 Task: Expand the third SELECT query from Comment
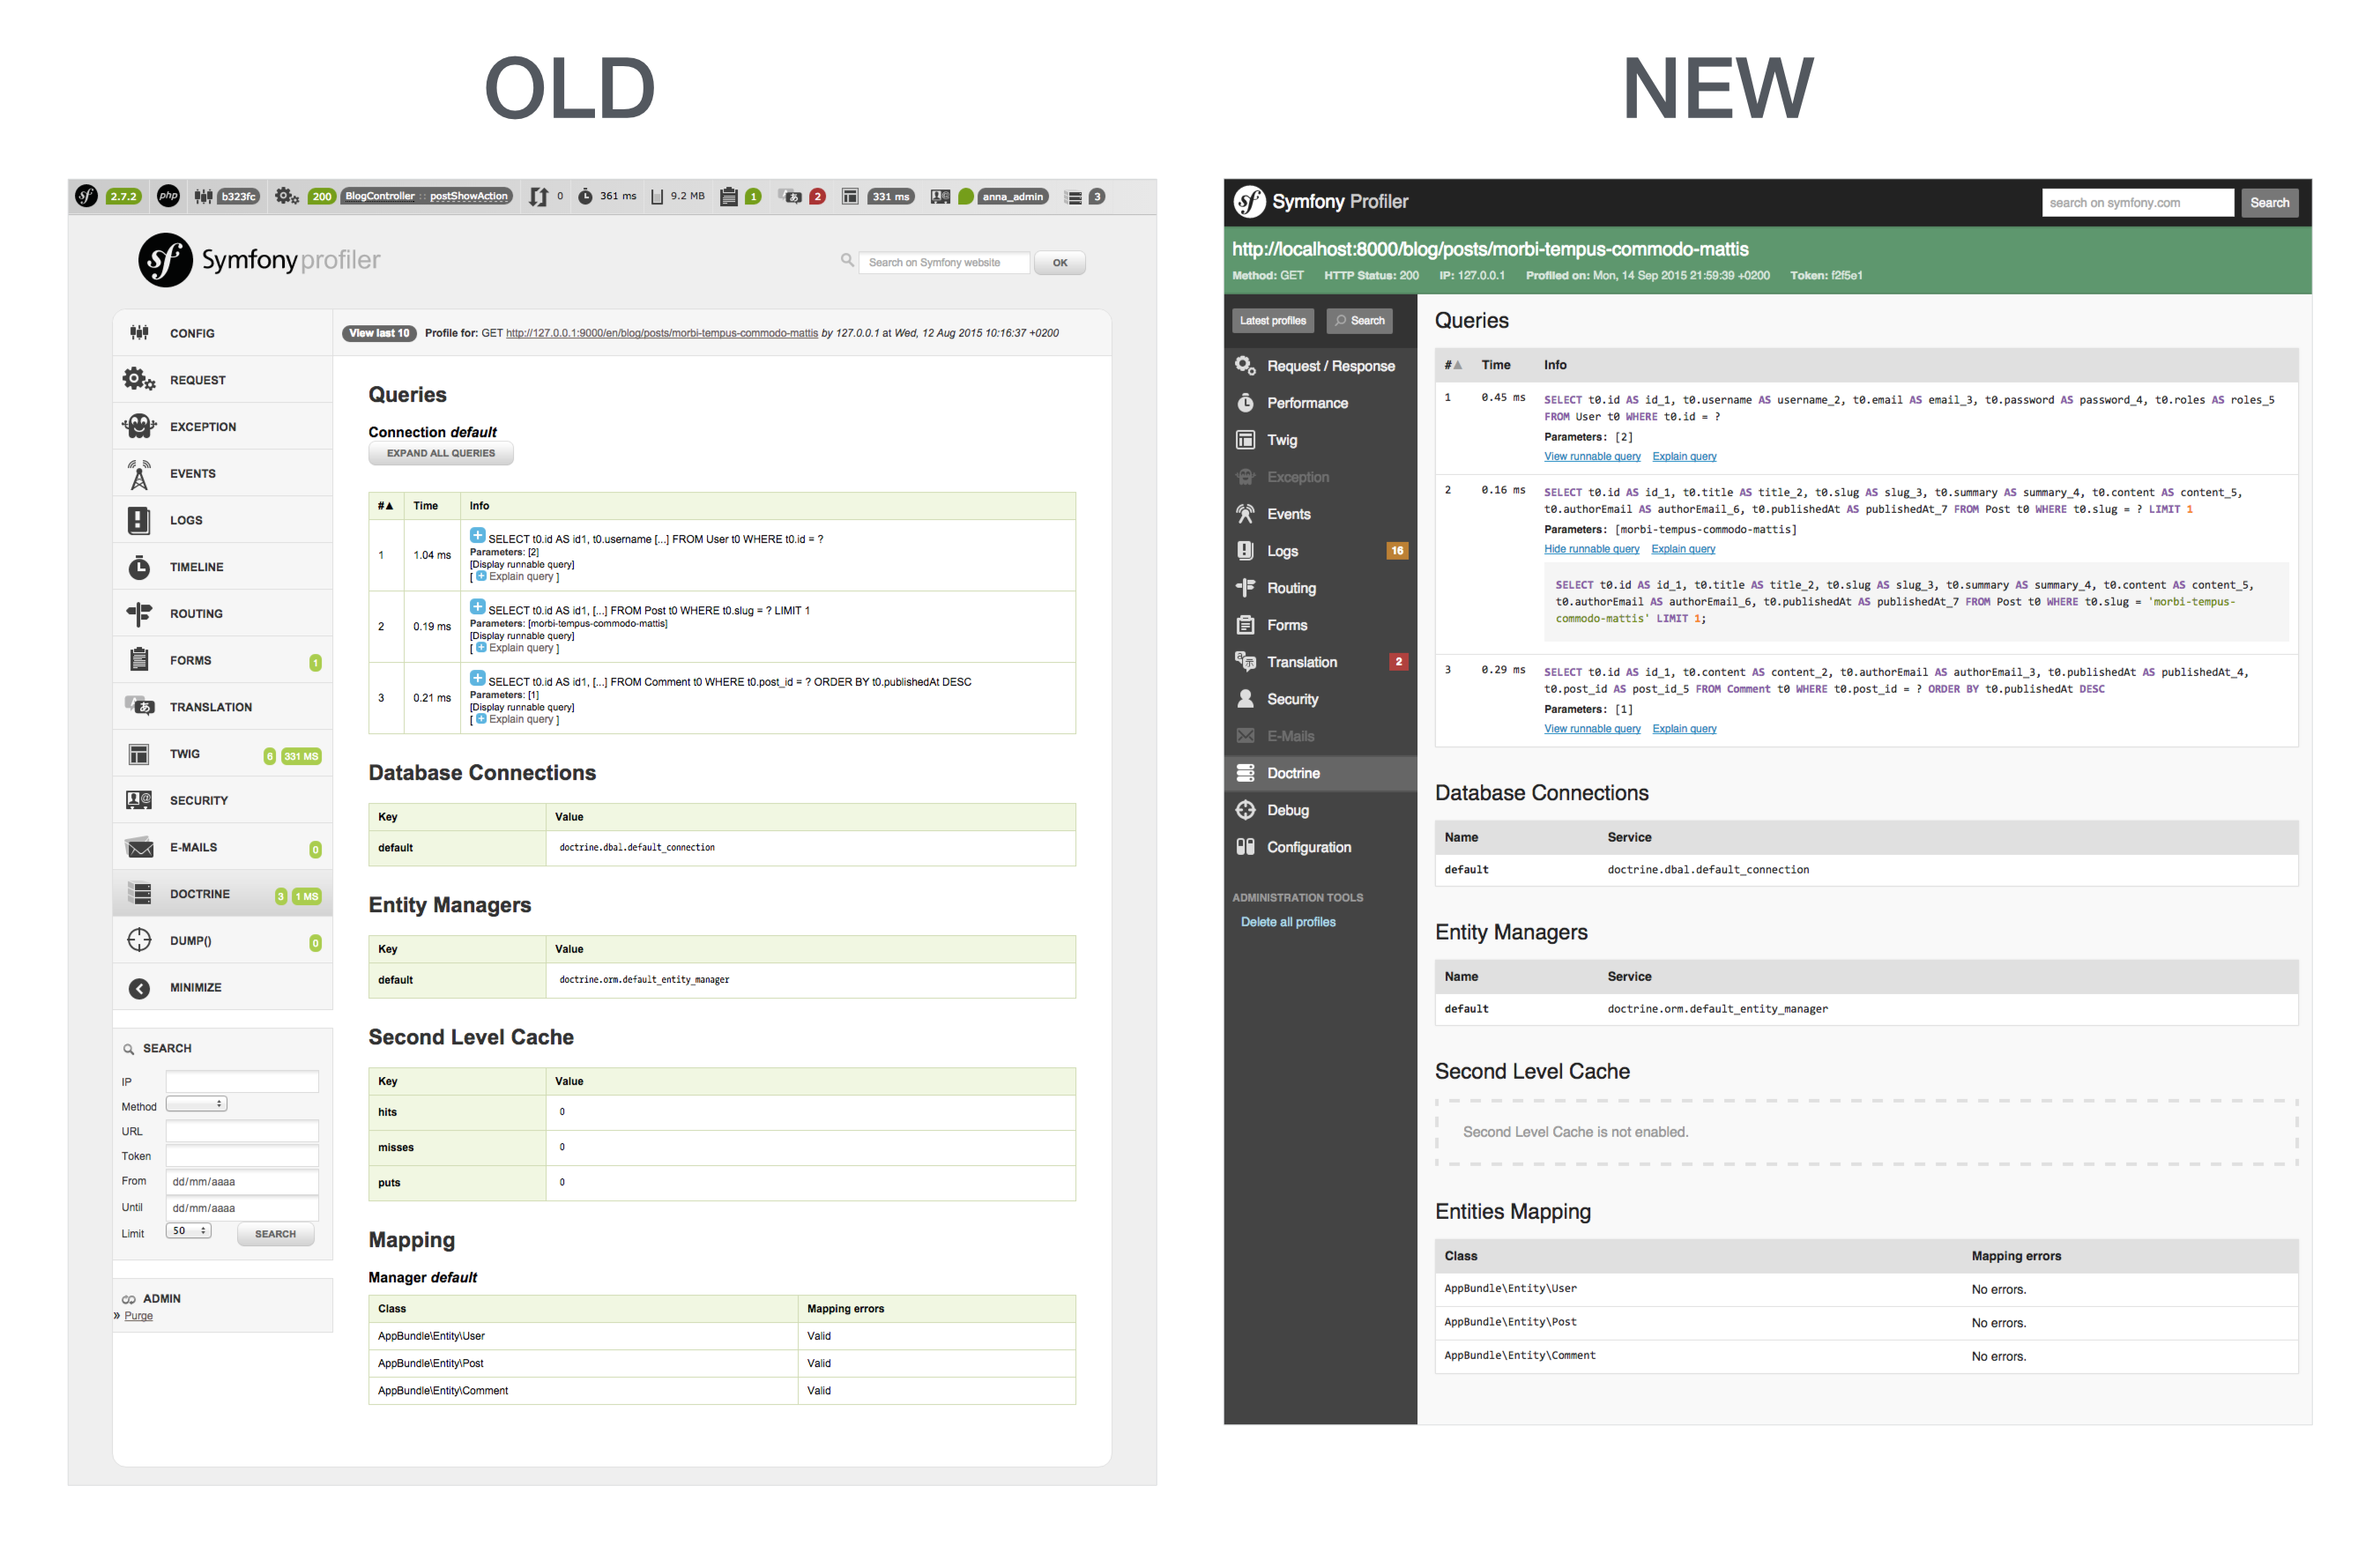[x=478, y=678]
